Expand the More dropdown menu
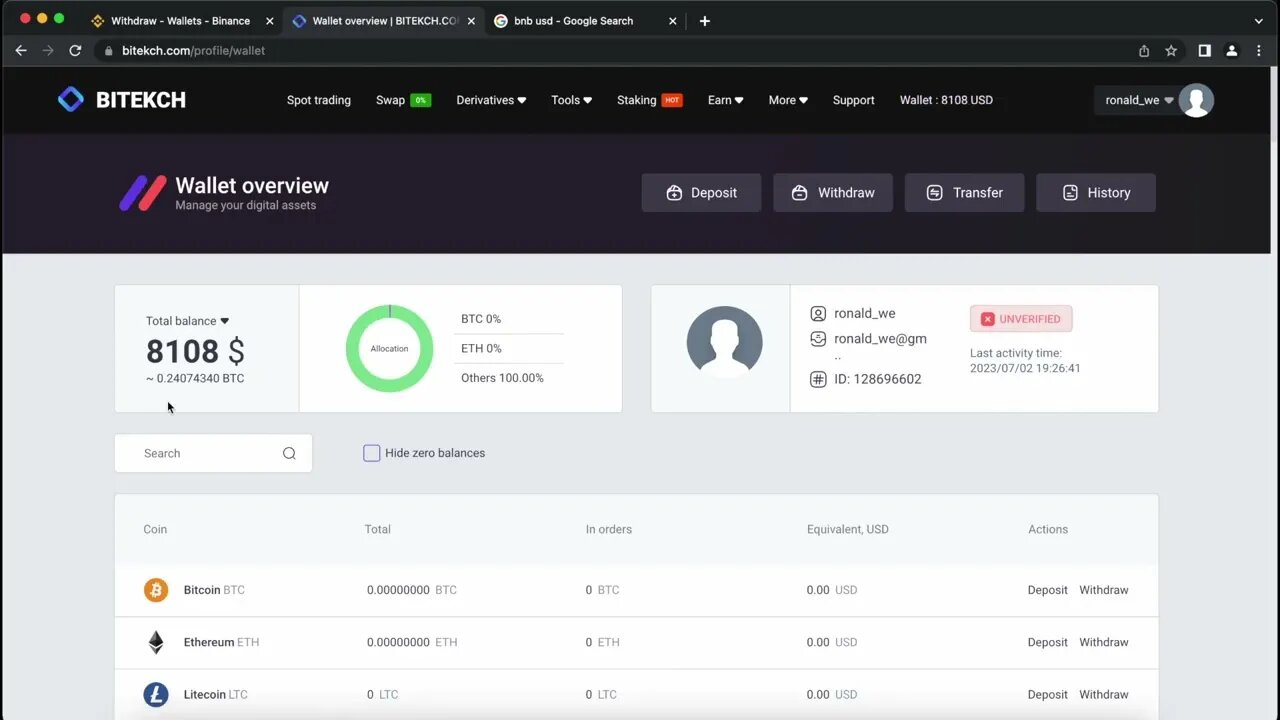 pos(788,100)
